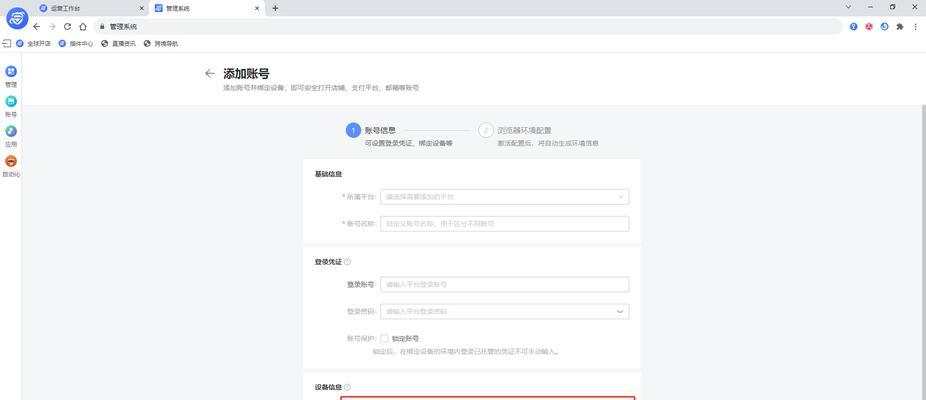Switch to the 运营工作台 tab
This screenshot has height=400, width=926.
pos(90,8)
